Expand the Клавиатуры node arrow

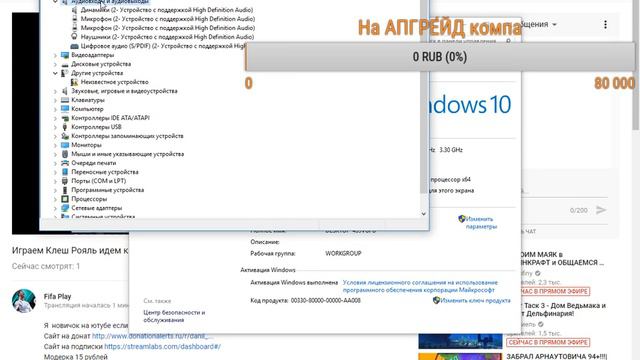tap(55, 100)
